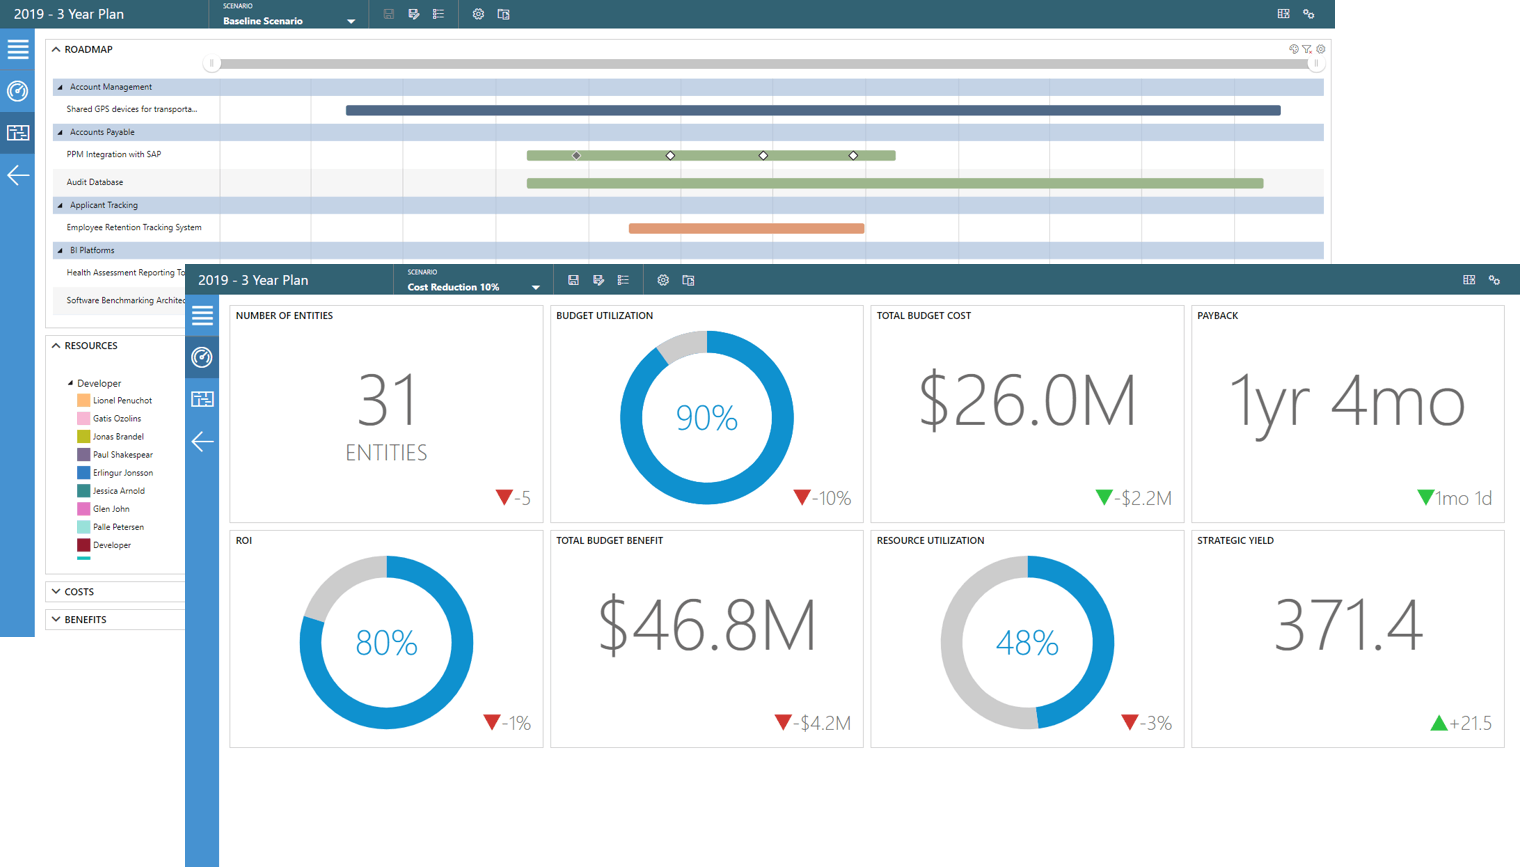Click the color palette icon in the Roadmap panel

[1294, 49]
